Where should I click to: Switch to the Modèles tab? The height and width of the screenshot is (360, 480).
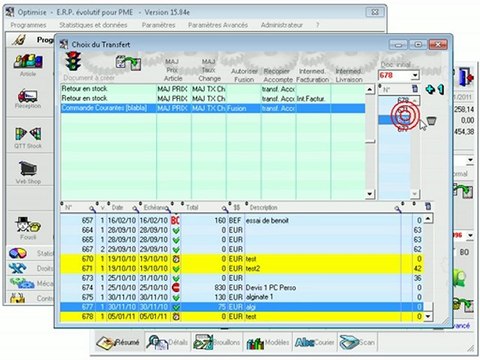pos(268,342)
